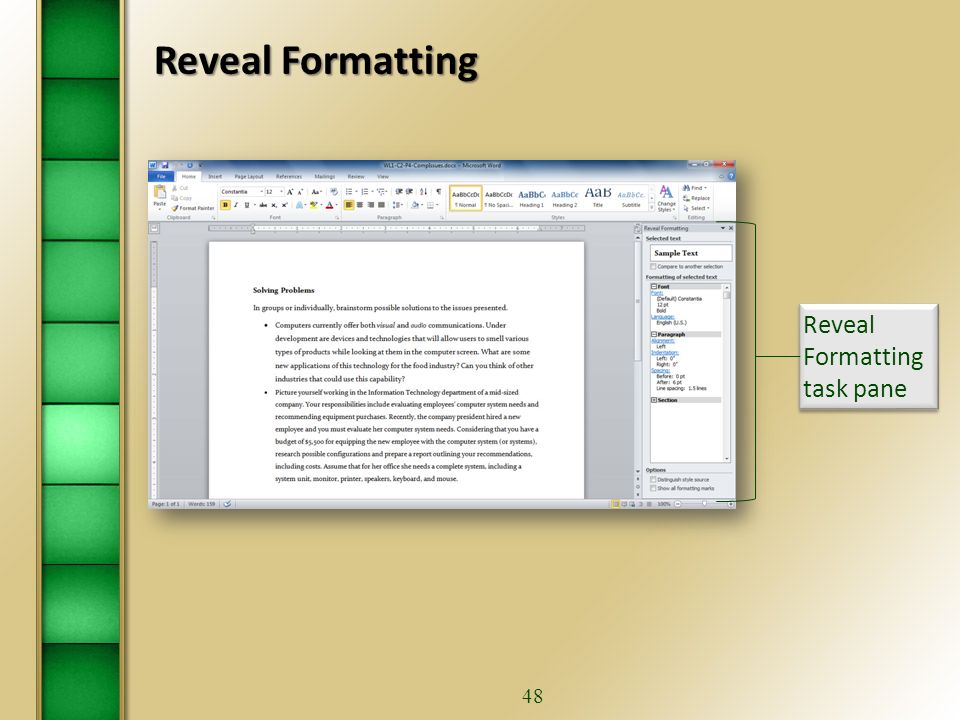Click the Copy command

click(182, 198)
